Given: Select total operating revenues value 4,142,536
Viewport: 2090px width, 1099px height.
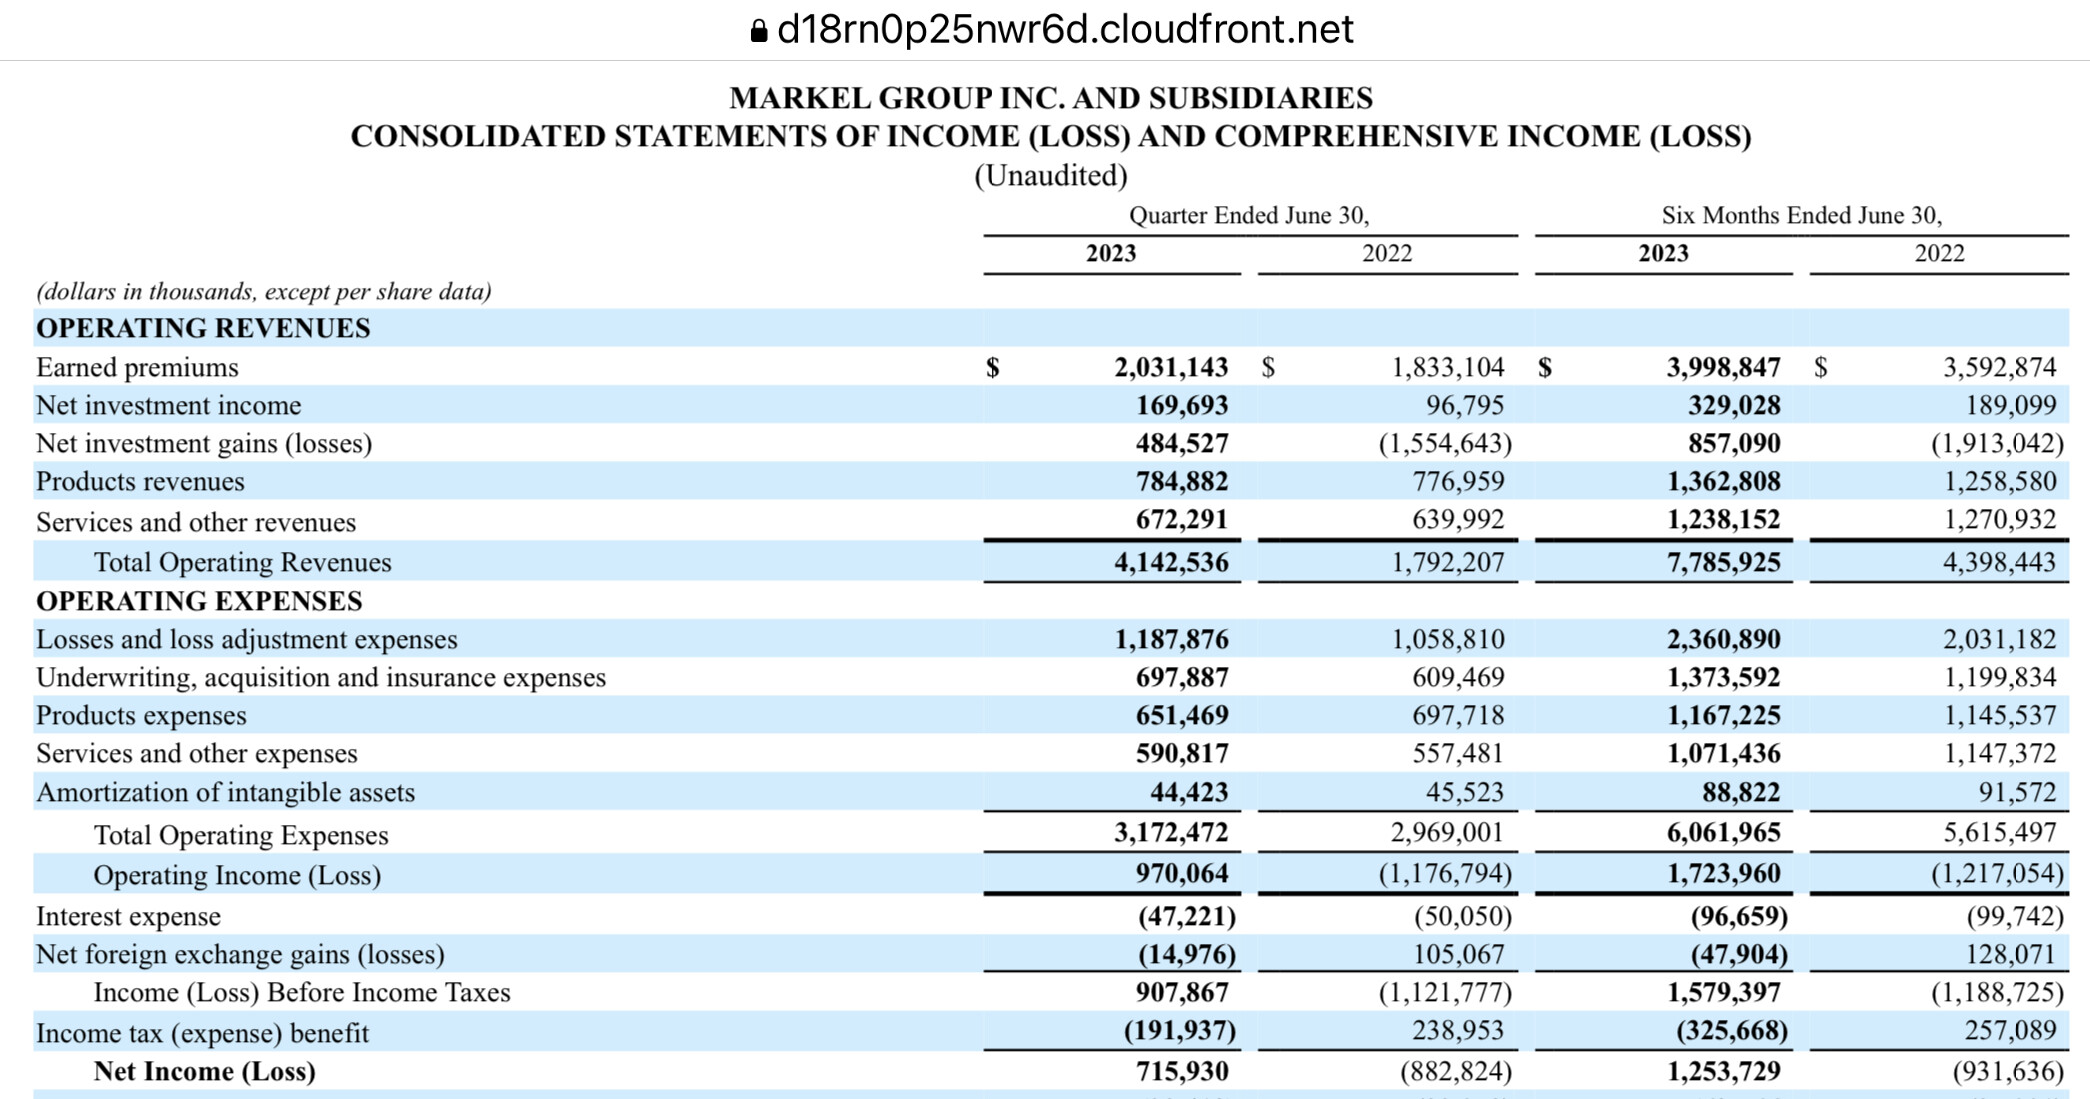Looking at the screenshot, I should [x=1171, y=563].
